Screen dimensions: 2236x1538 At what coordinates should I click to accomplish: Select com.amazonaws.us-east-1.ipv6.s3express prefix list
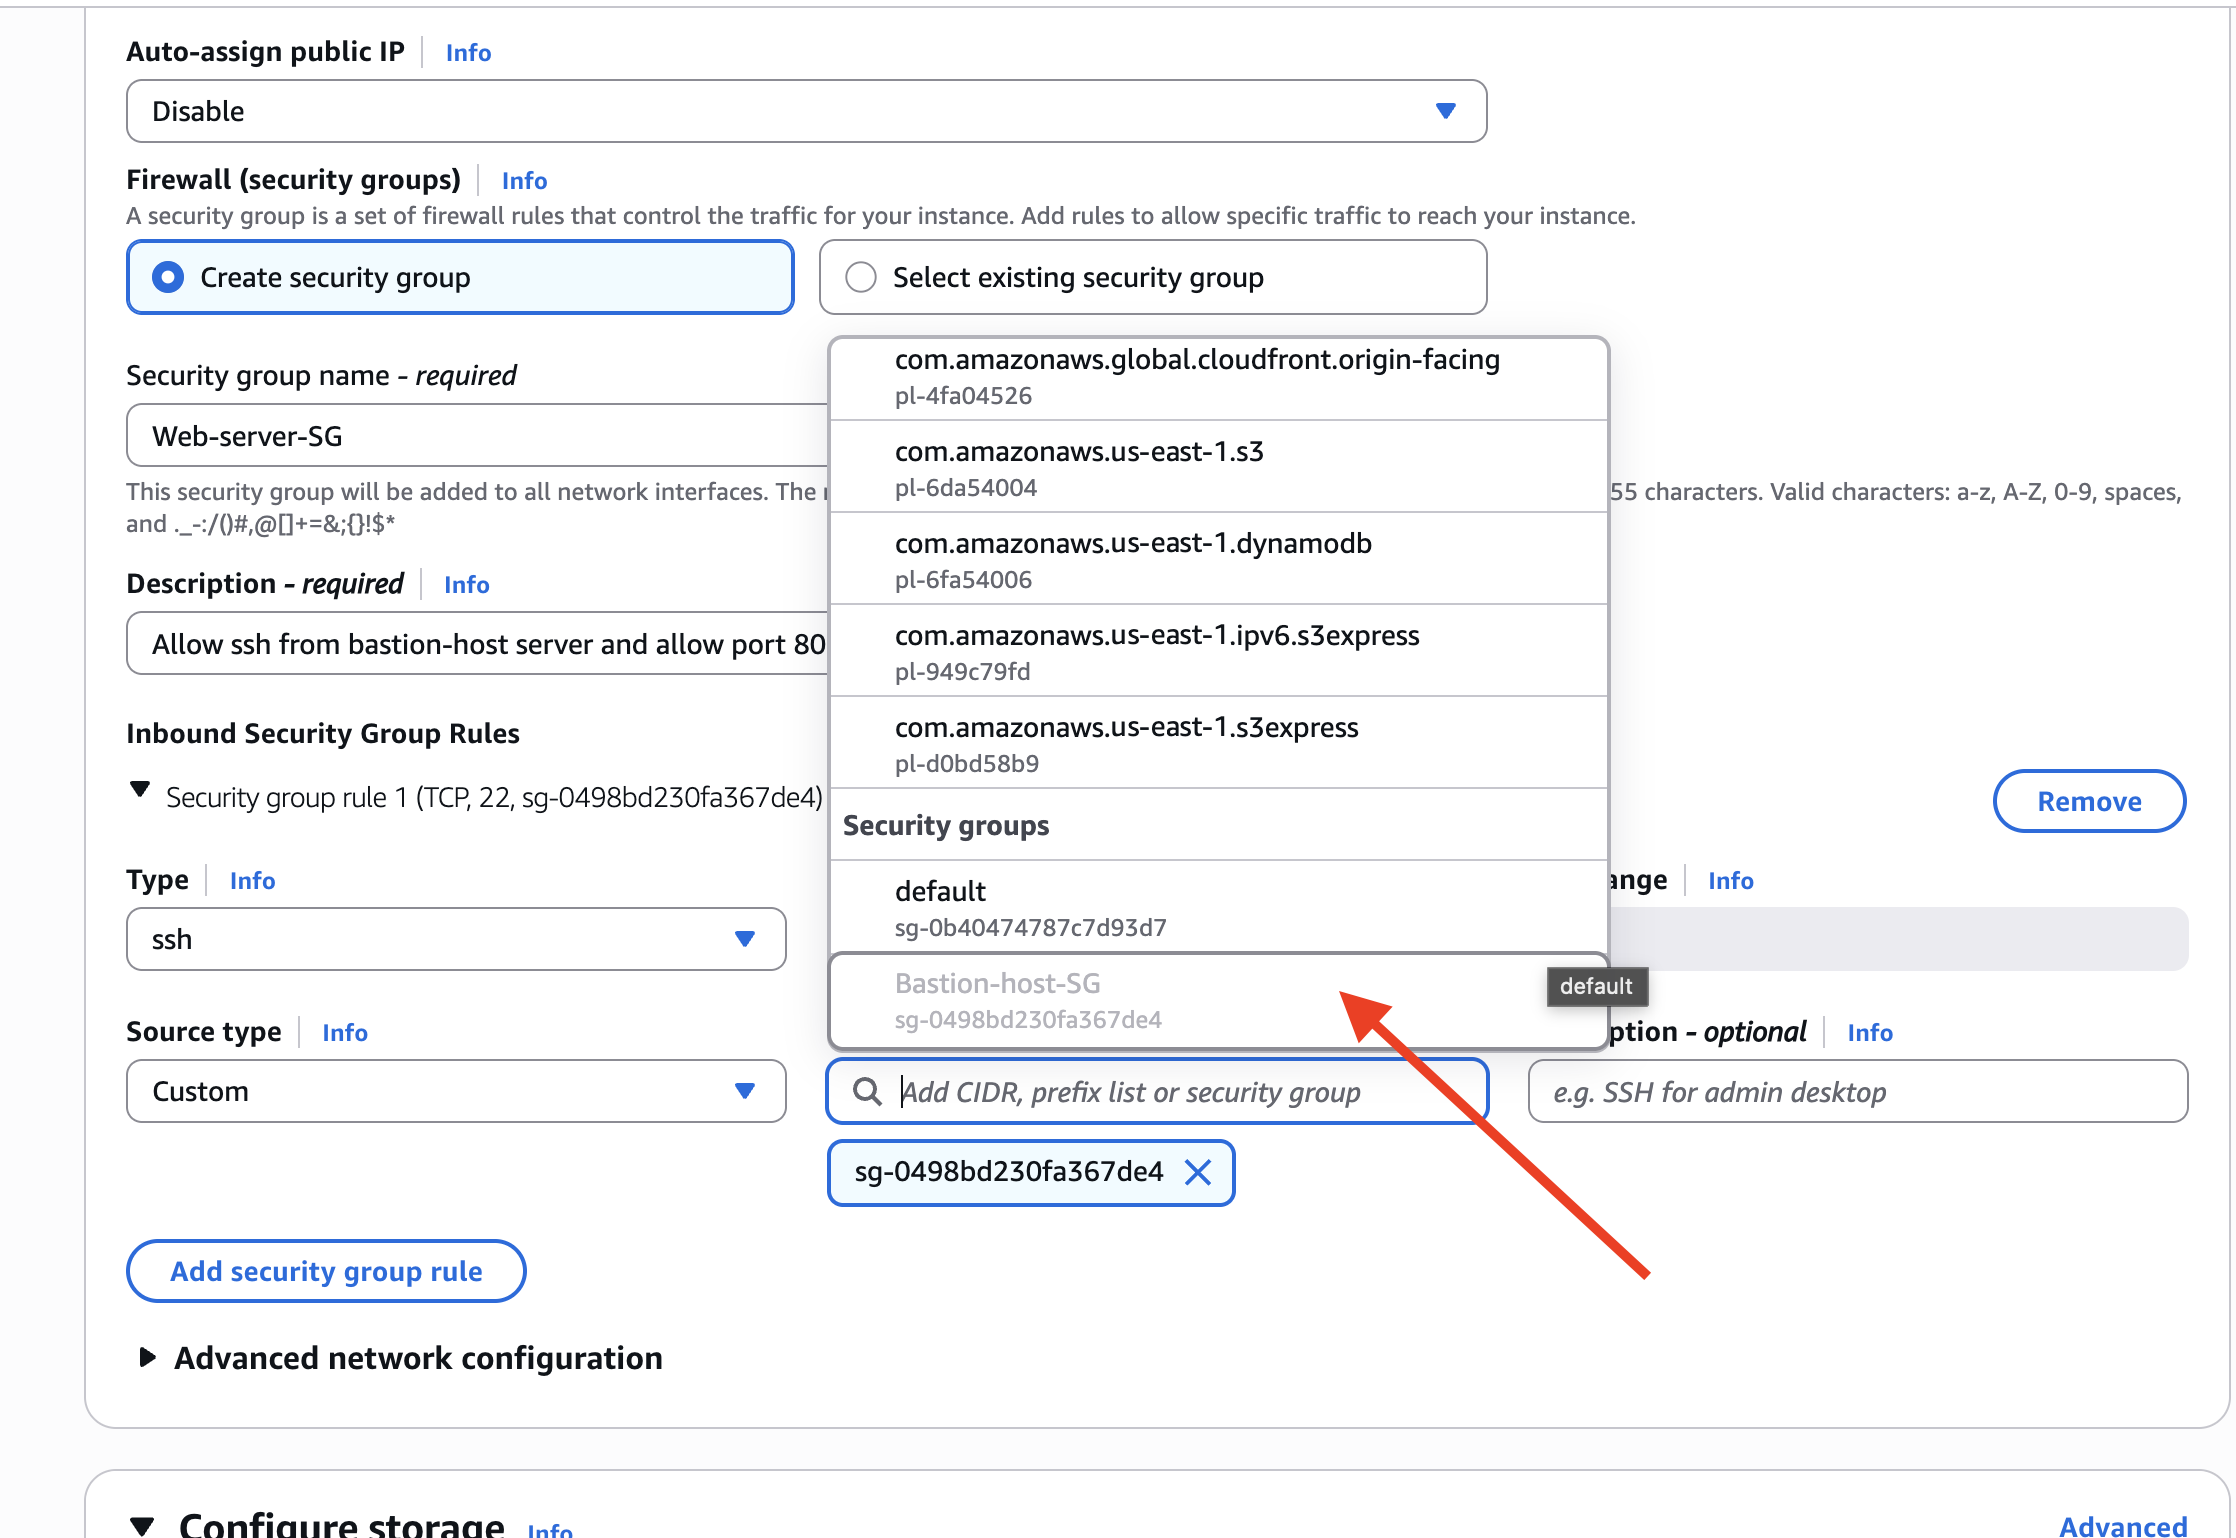click(1218, 651)
